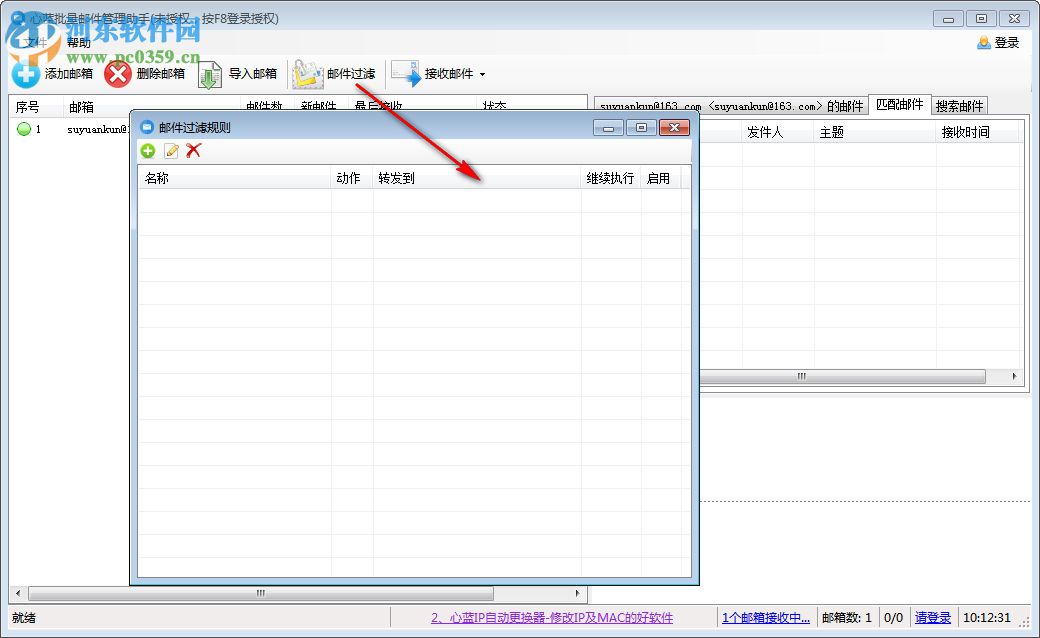Edit filter rule with the pencil icon
Image resolution: width=1040 pixels, height=638 pixels.
point(171,151)
